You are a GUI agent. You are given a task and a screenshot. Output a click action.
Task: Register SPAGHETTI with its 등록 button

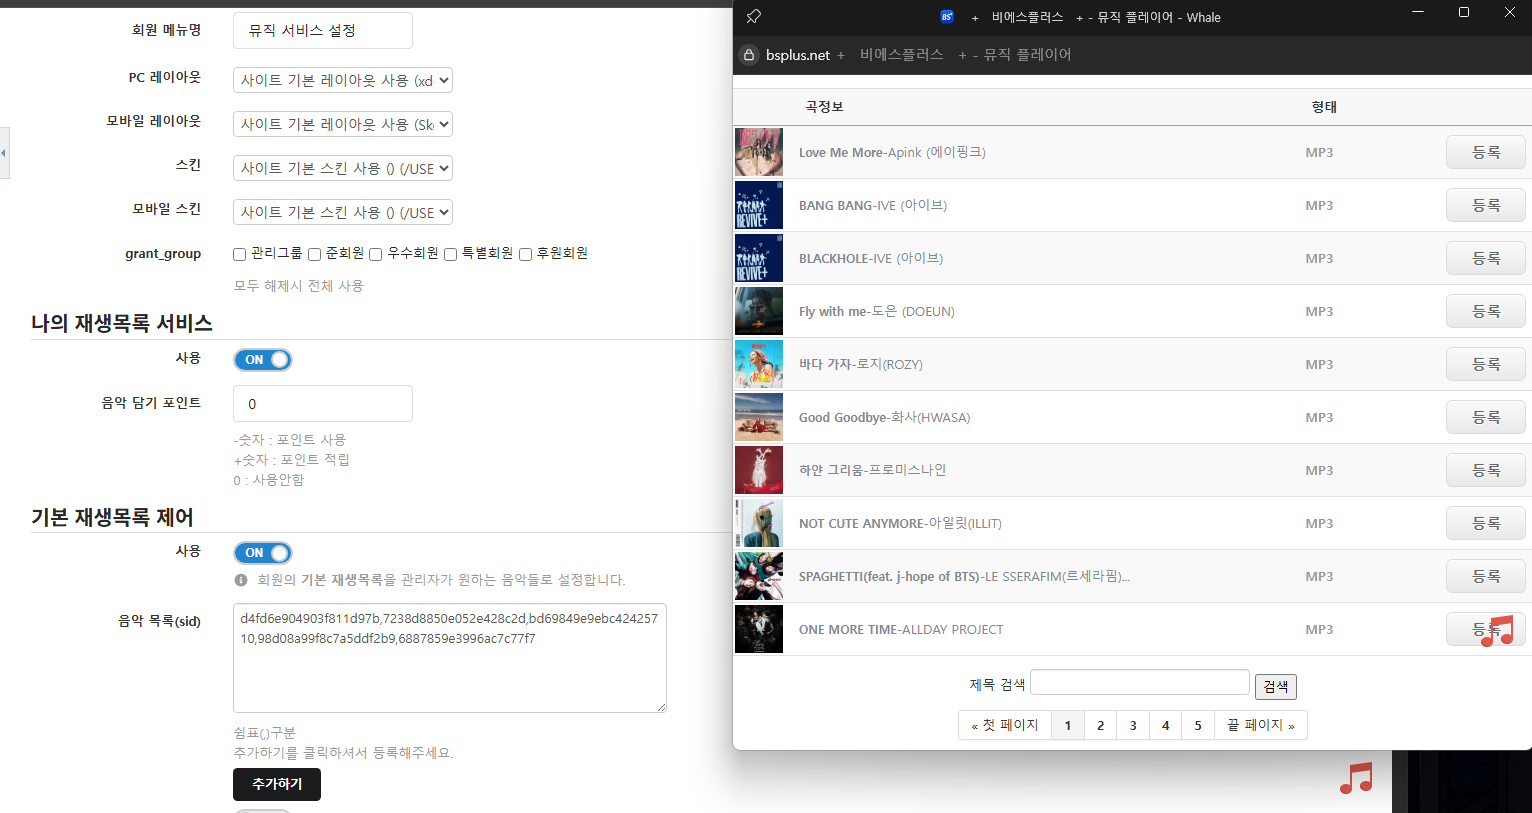(1486, 576)
